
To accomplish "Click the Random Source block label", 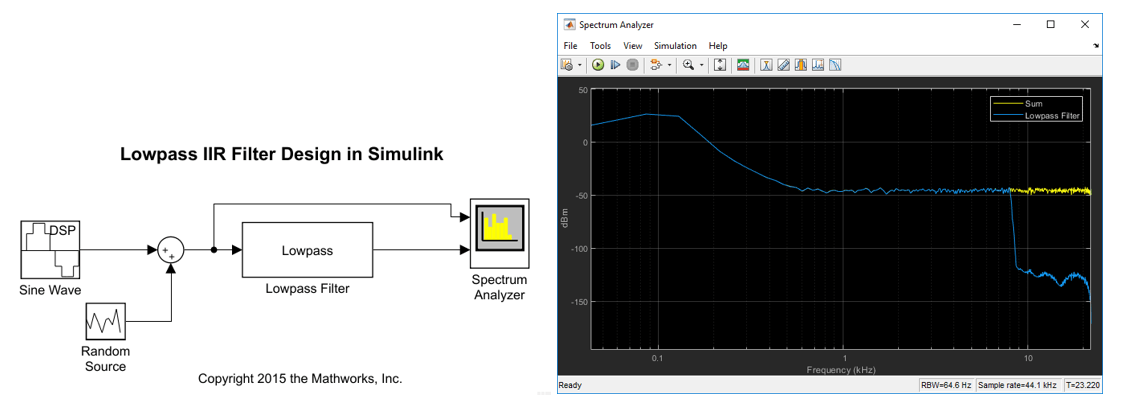I will (x=105, y=359).
